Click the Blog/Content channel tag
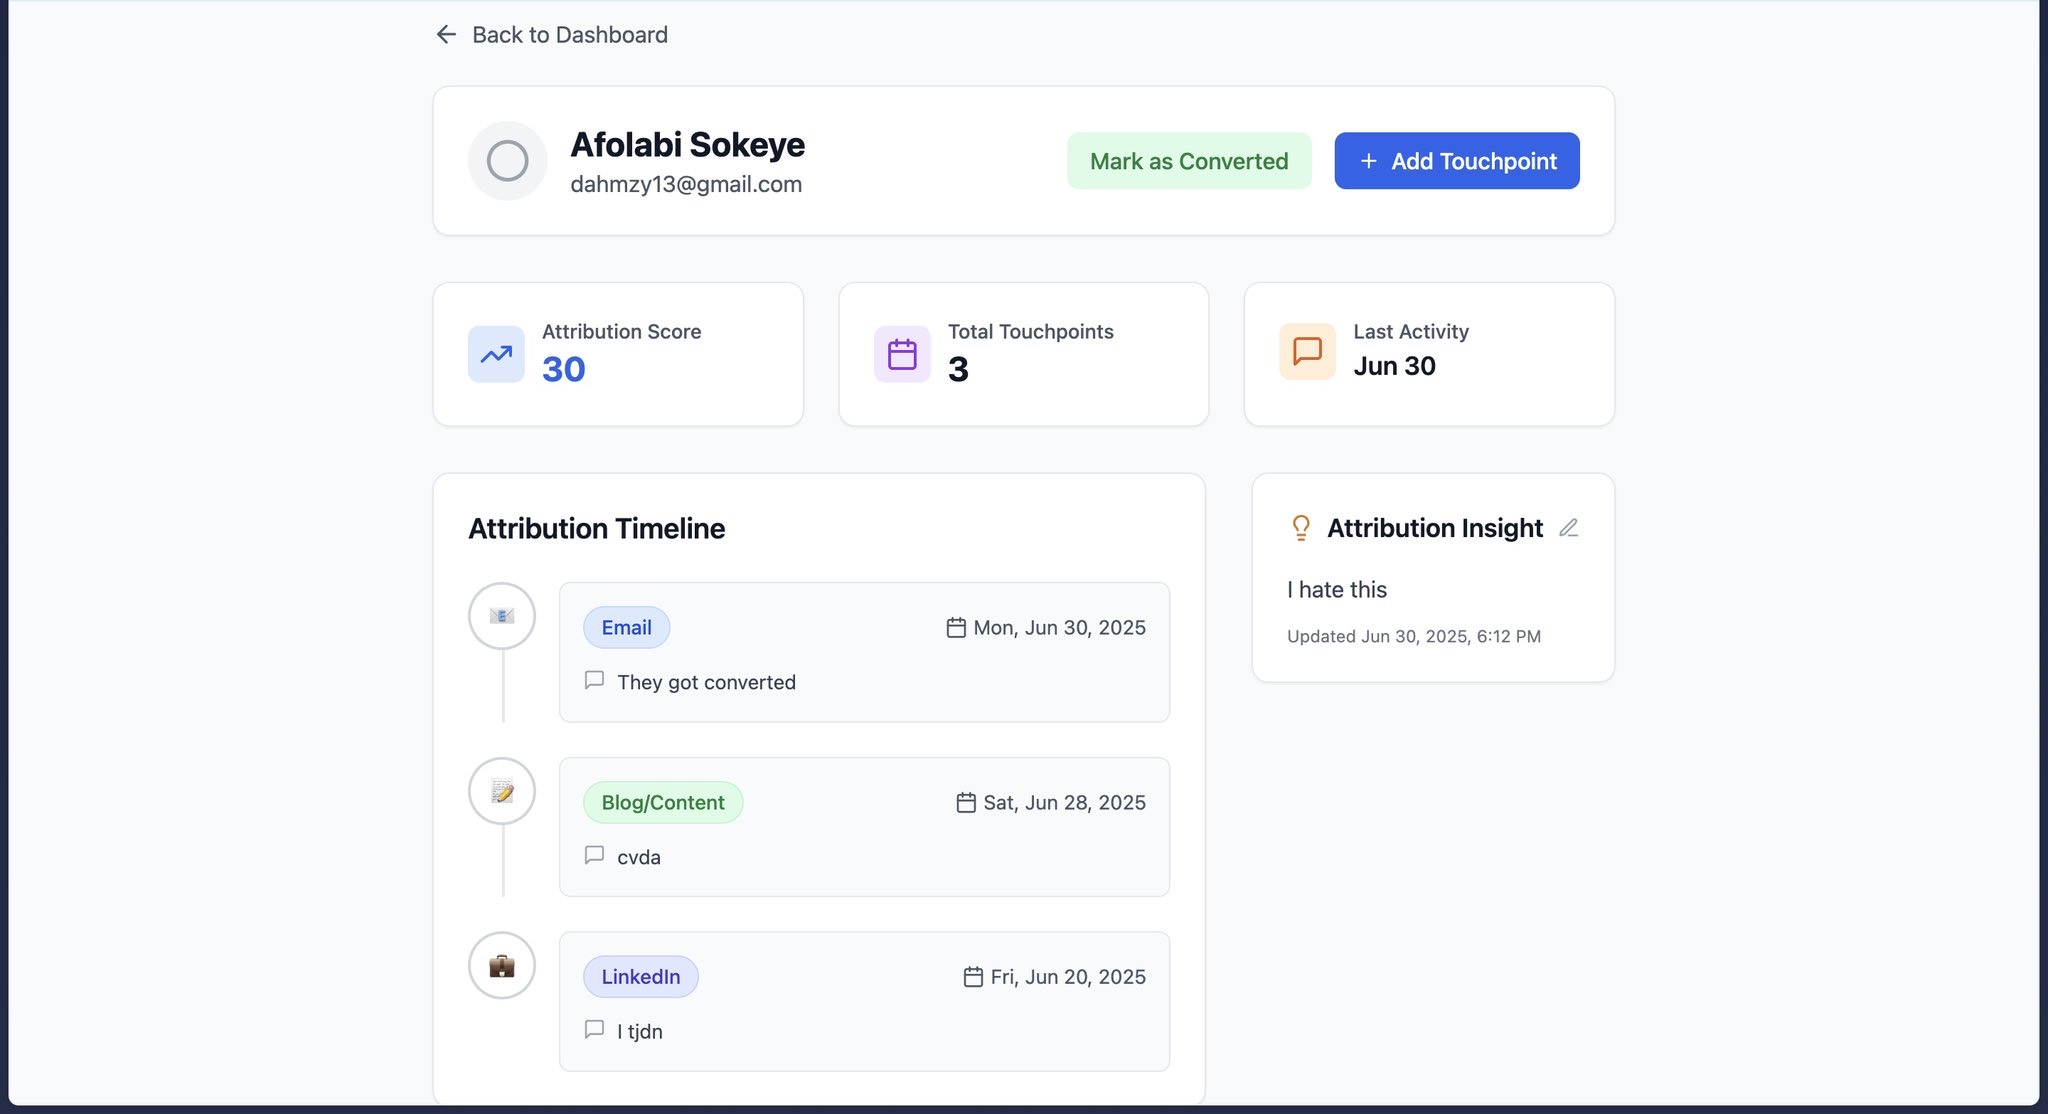The image size is (2048, 1114). pos(662,802)
